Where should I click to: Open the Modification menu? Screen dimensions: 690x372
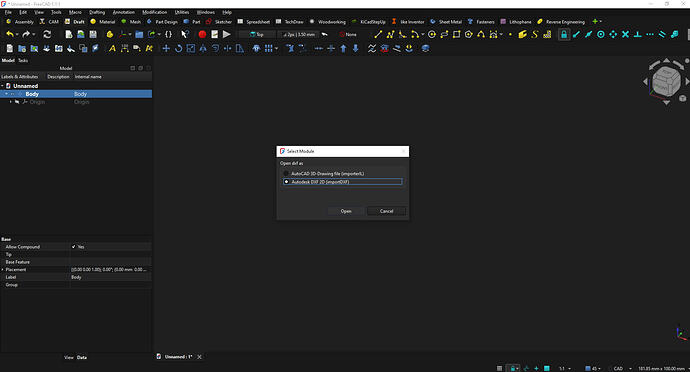click(x=154, y=12)
